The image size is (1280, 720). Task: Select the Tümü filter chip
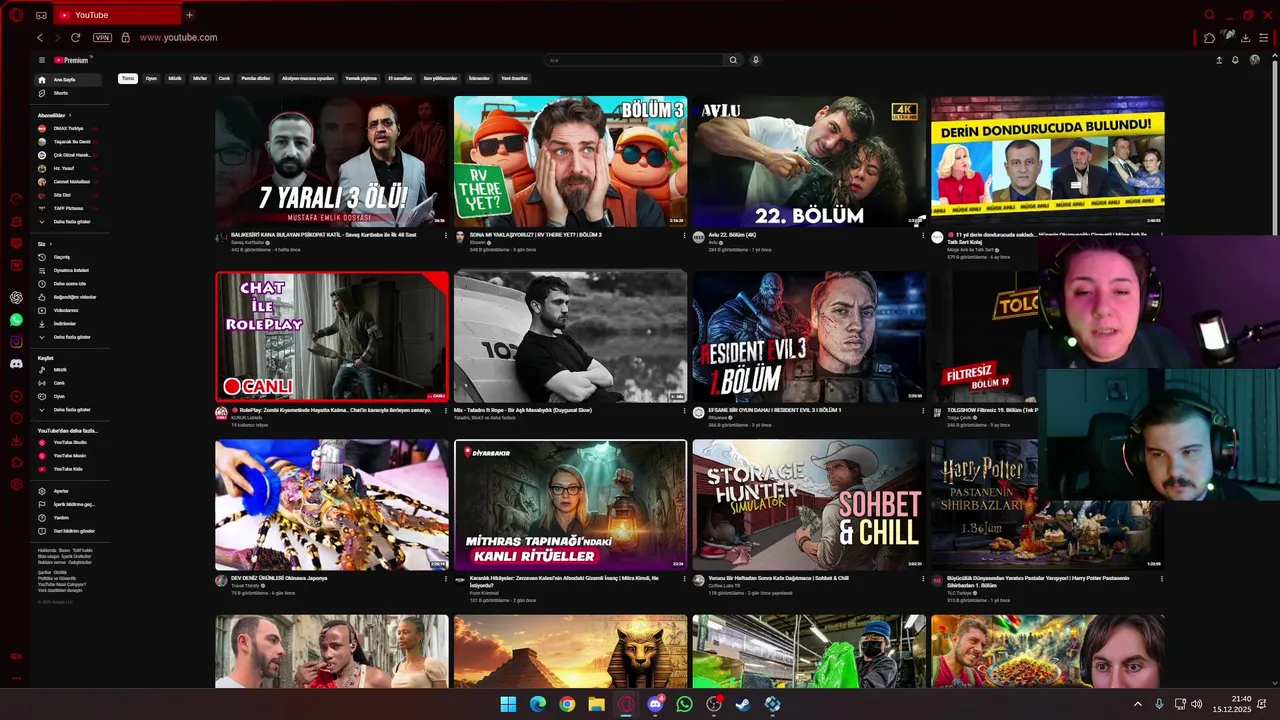[127, 78]
